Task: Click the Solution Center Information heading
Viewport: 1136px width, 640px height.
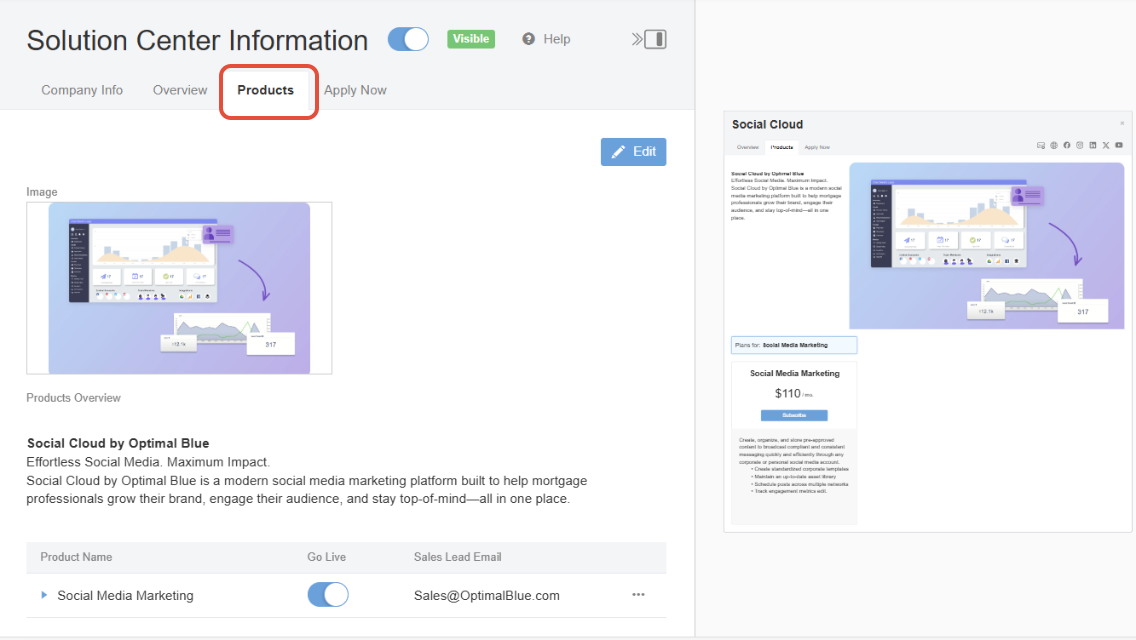Action: 197,41
